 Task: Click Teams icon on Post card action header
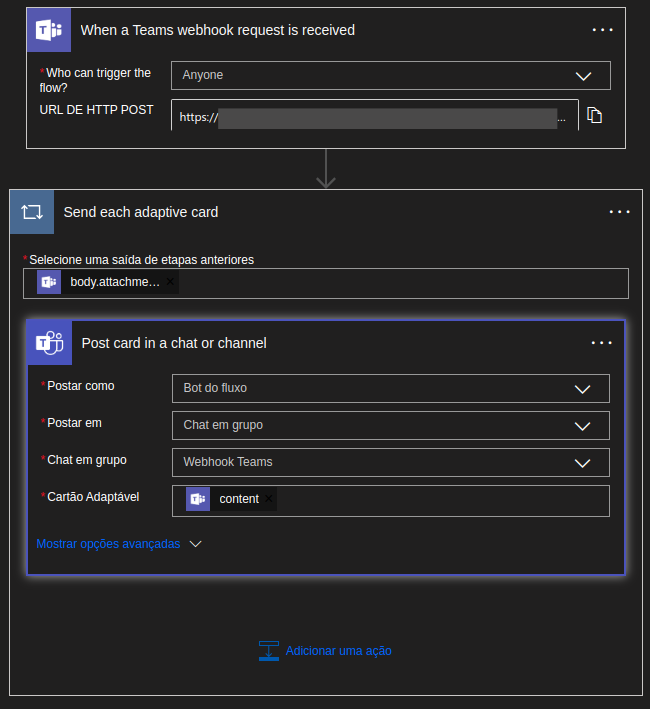[x=49, y=343]
